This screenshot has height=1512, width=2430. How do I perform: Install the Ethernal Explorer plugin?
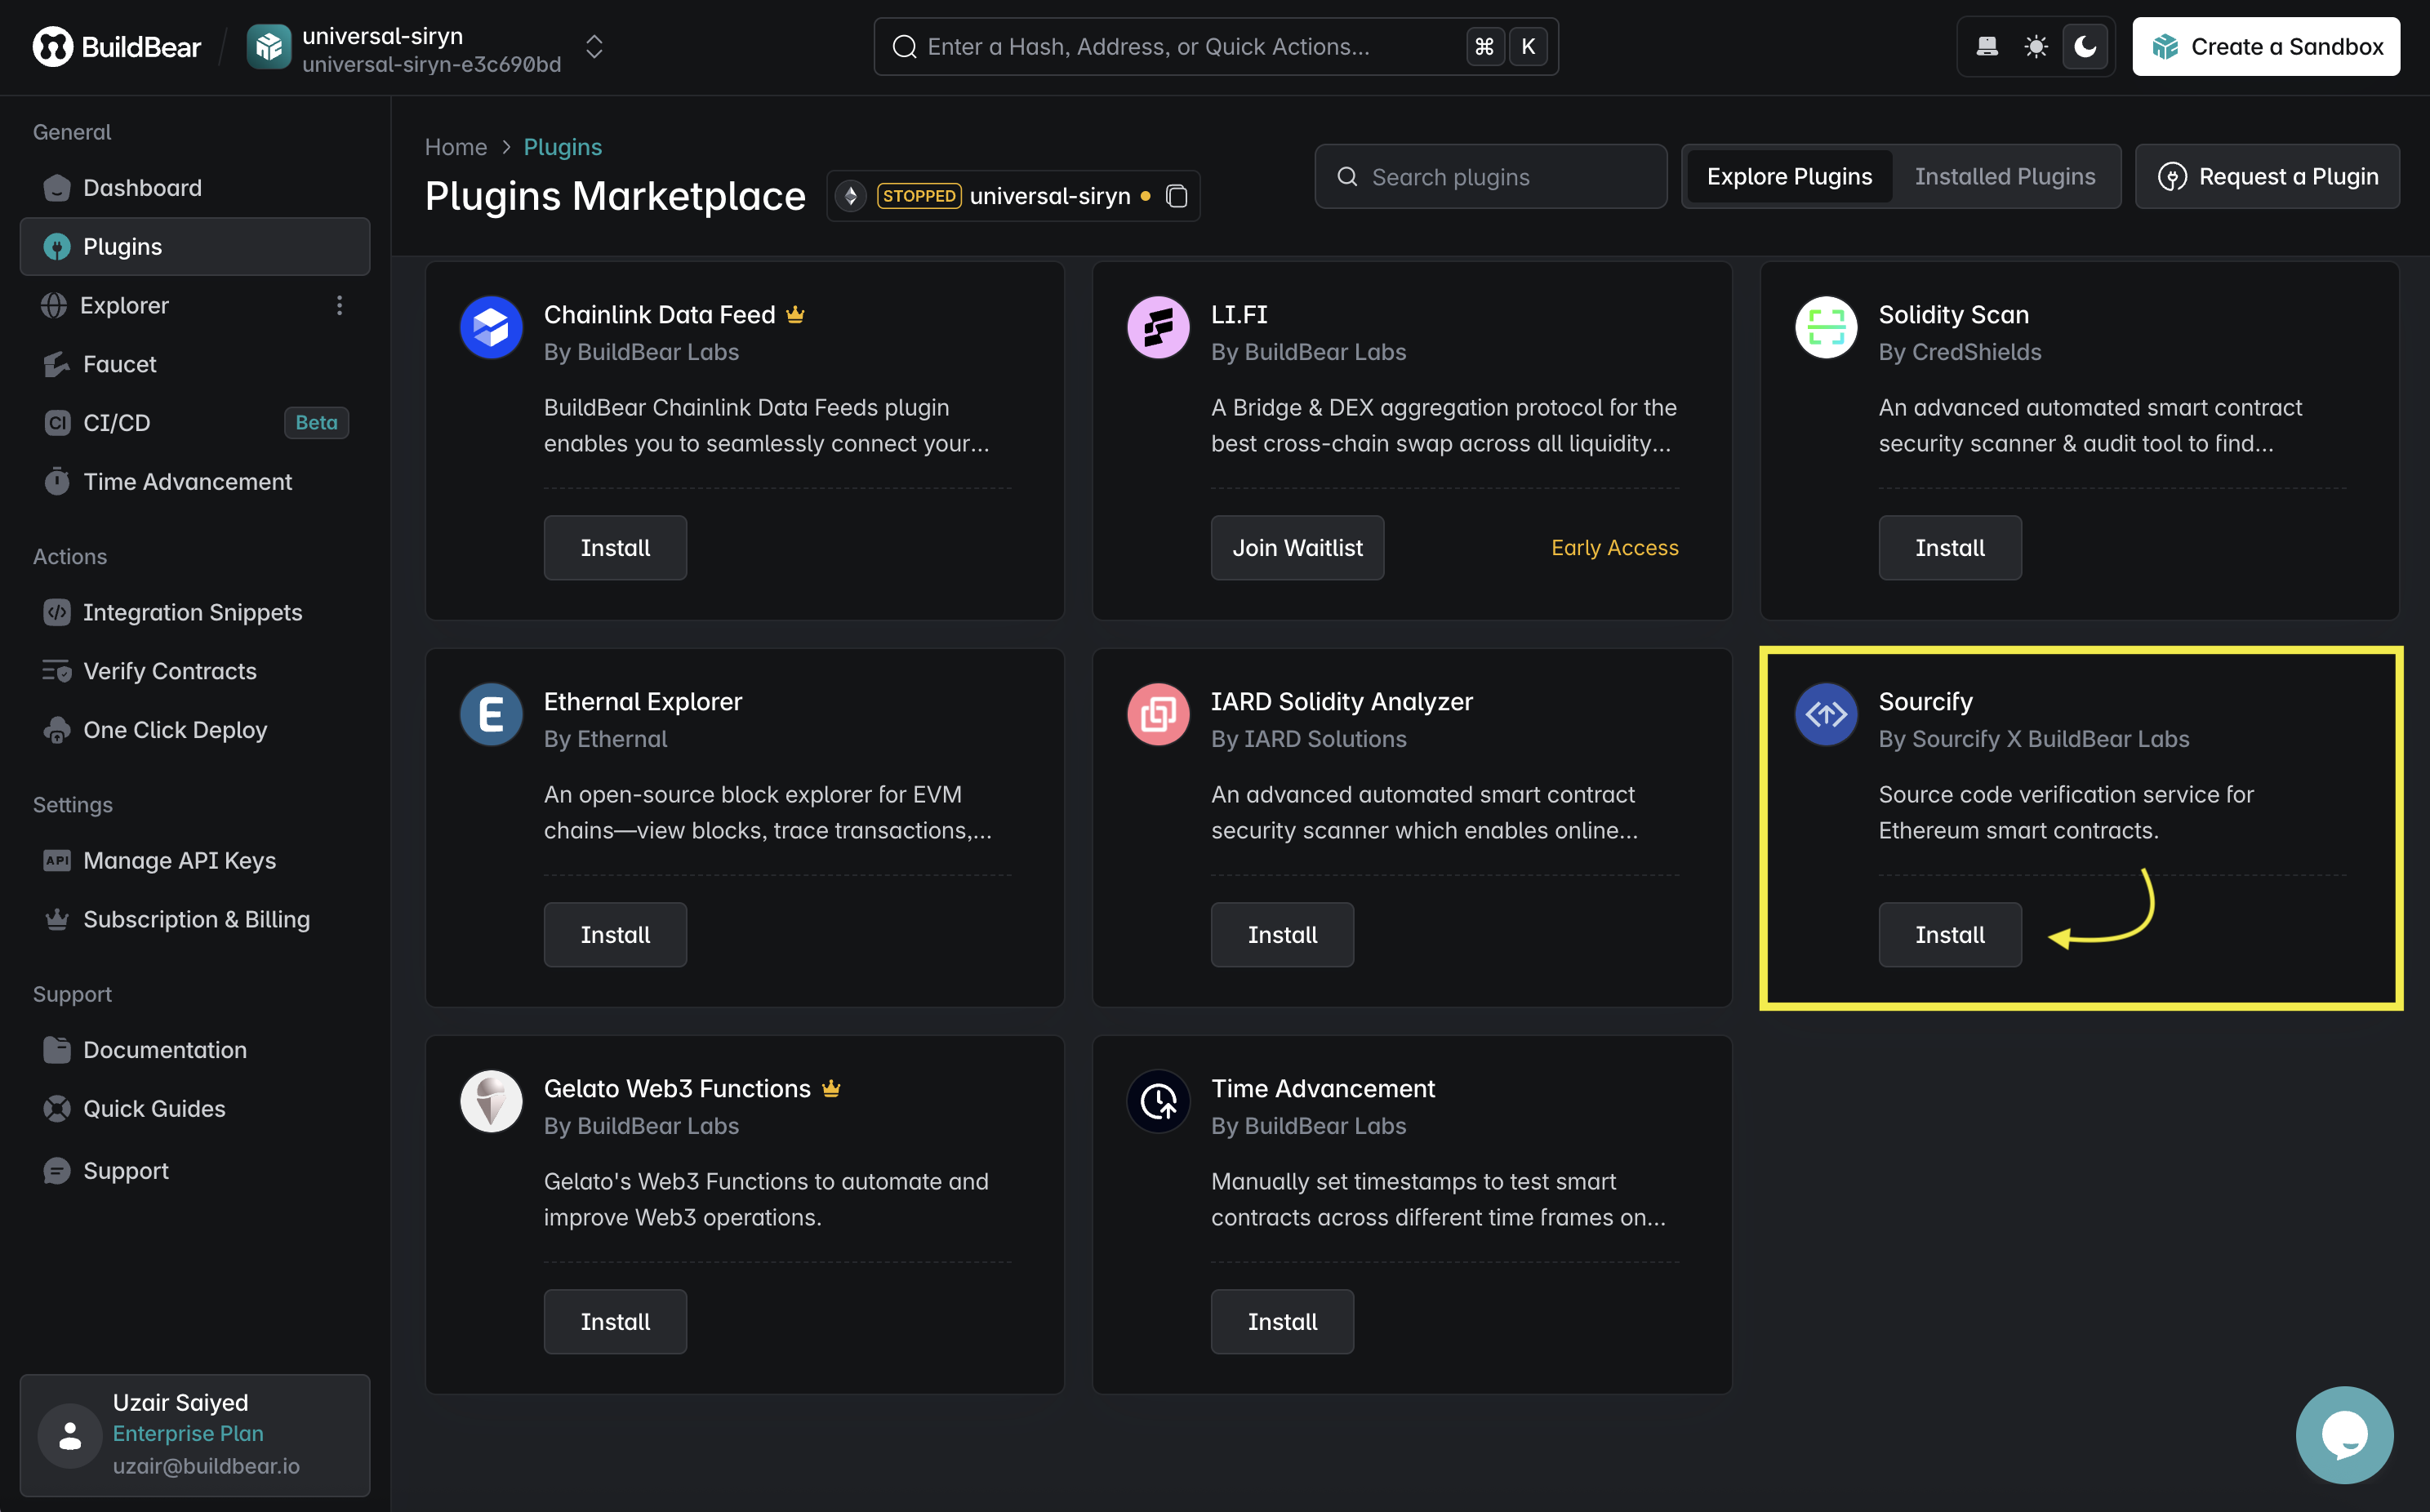click(615, 935)
